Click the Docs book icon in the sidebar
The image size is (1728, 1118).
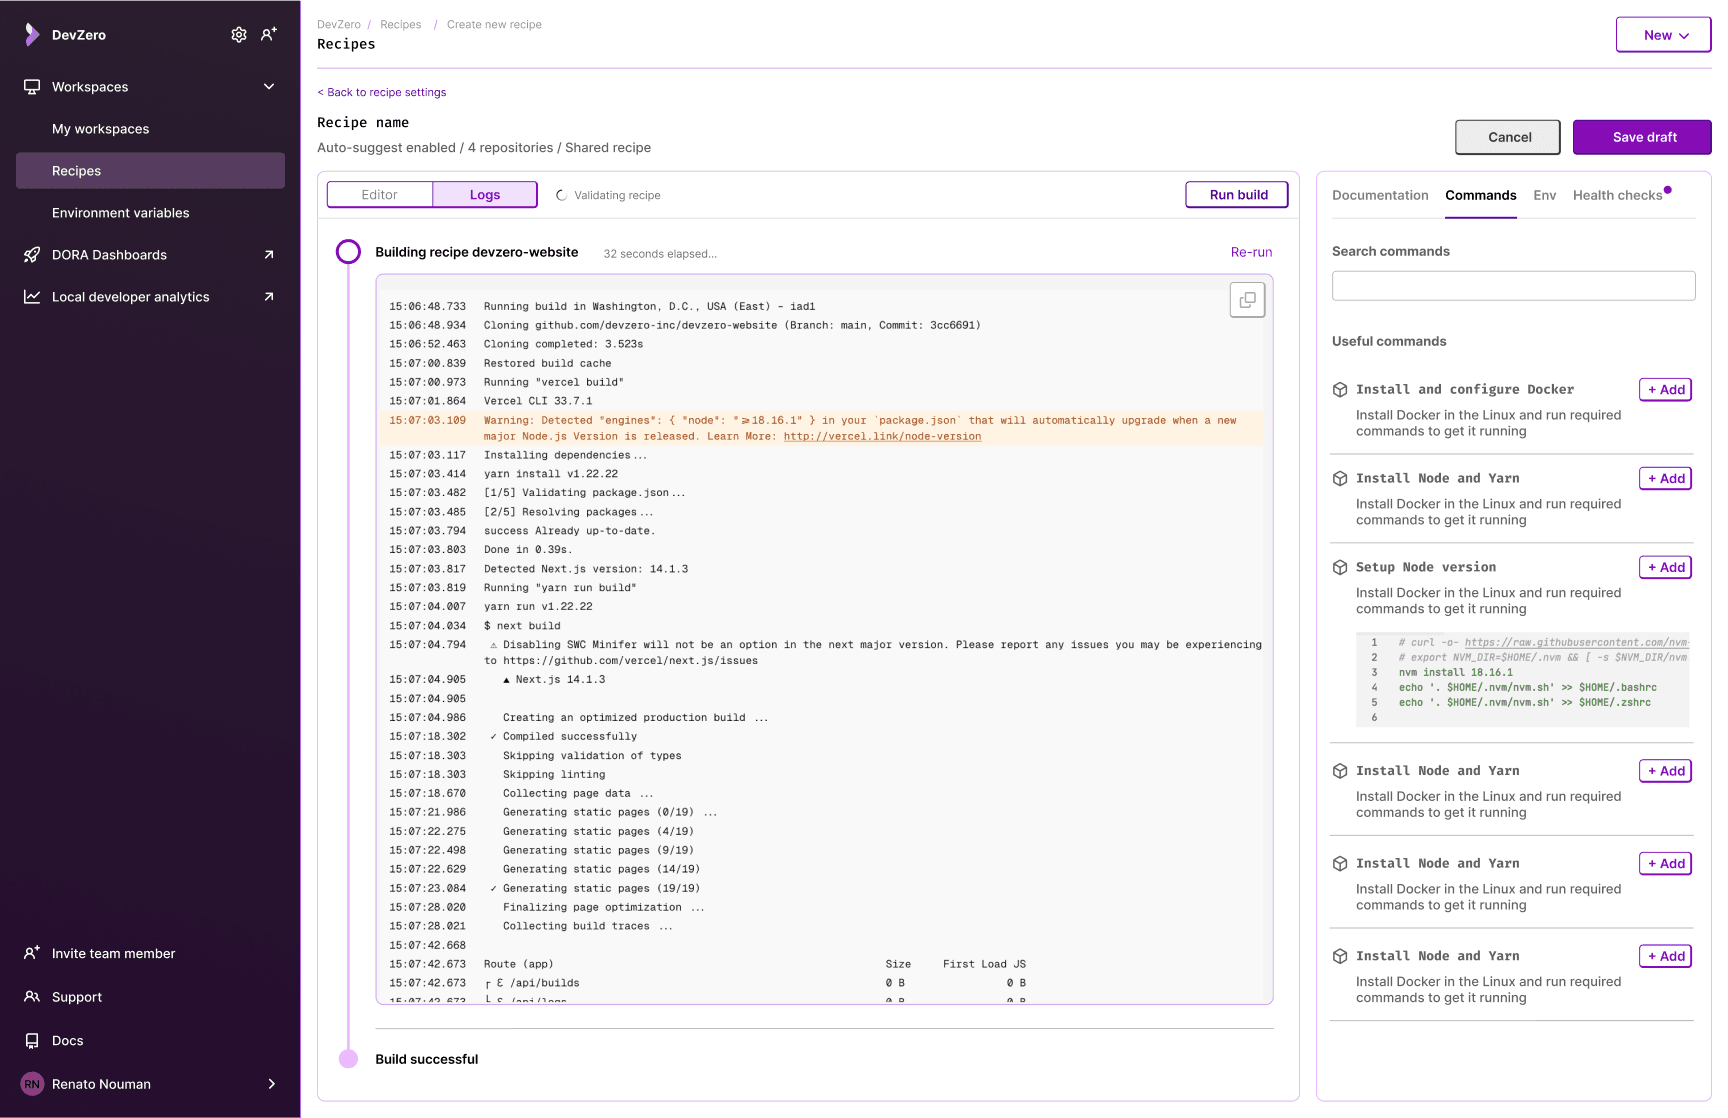pos(31,1040)
